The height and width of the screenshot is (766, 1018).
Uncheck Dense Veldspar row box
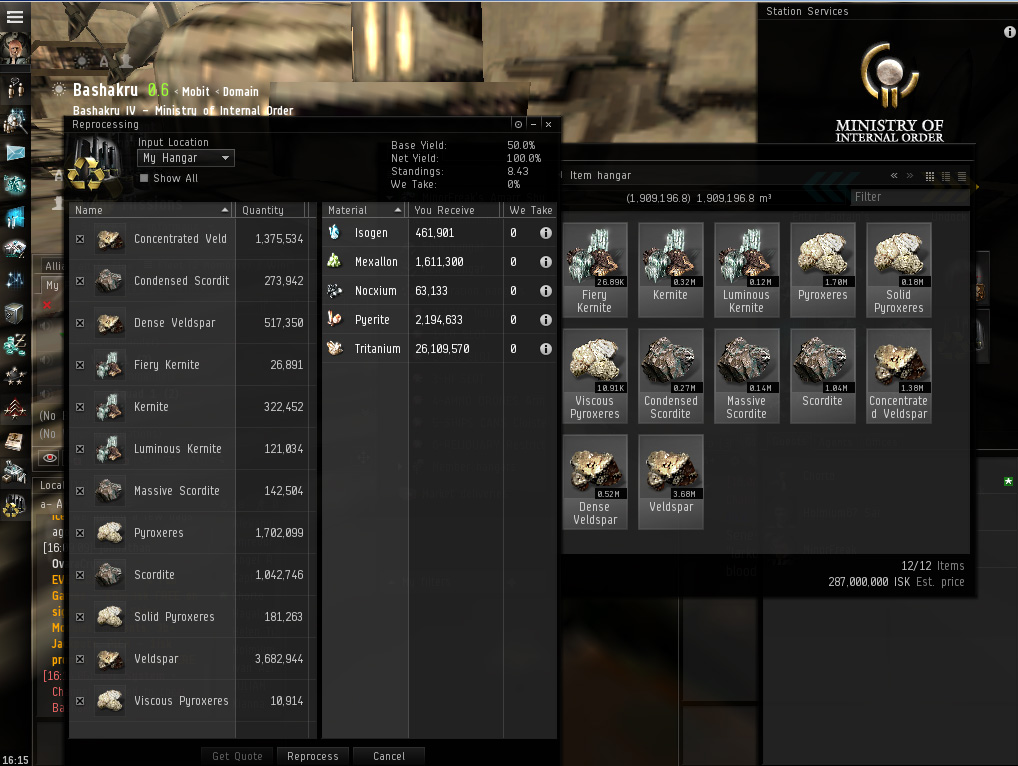point(80,323)
